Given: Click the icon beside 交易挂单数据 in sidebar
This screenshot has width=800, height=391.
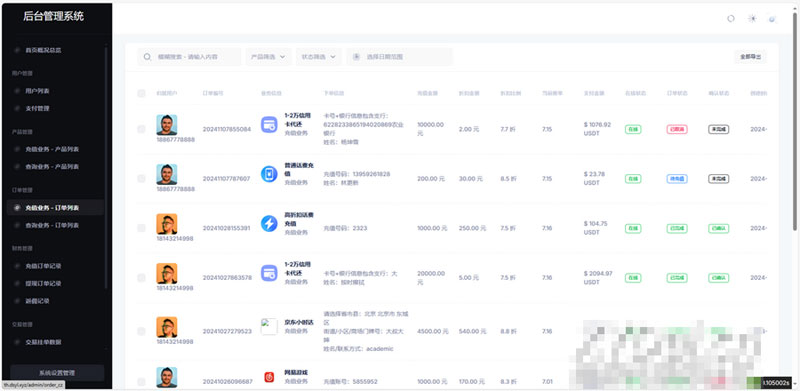Looking at the screenshot, I should (17, 342).
